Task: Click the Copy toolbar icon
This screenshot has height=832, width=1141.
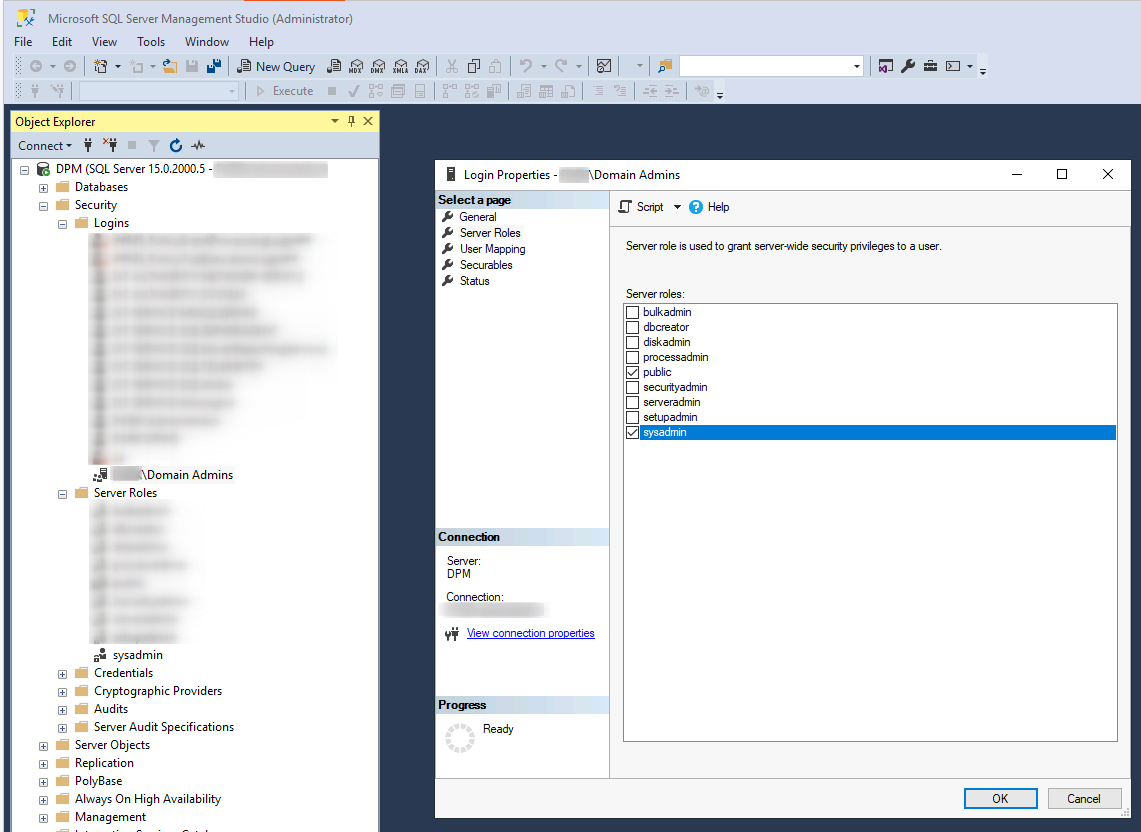Action: pos(474,66)
